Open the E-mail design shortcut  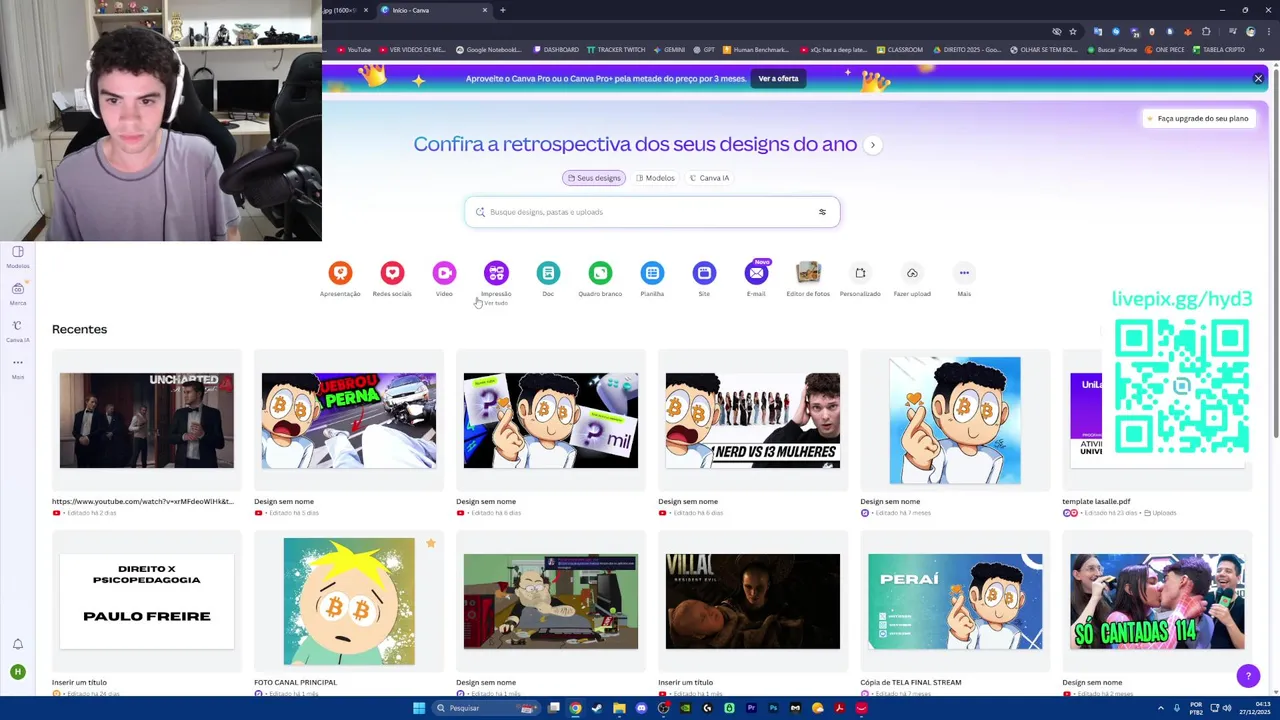point(756,272)
